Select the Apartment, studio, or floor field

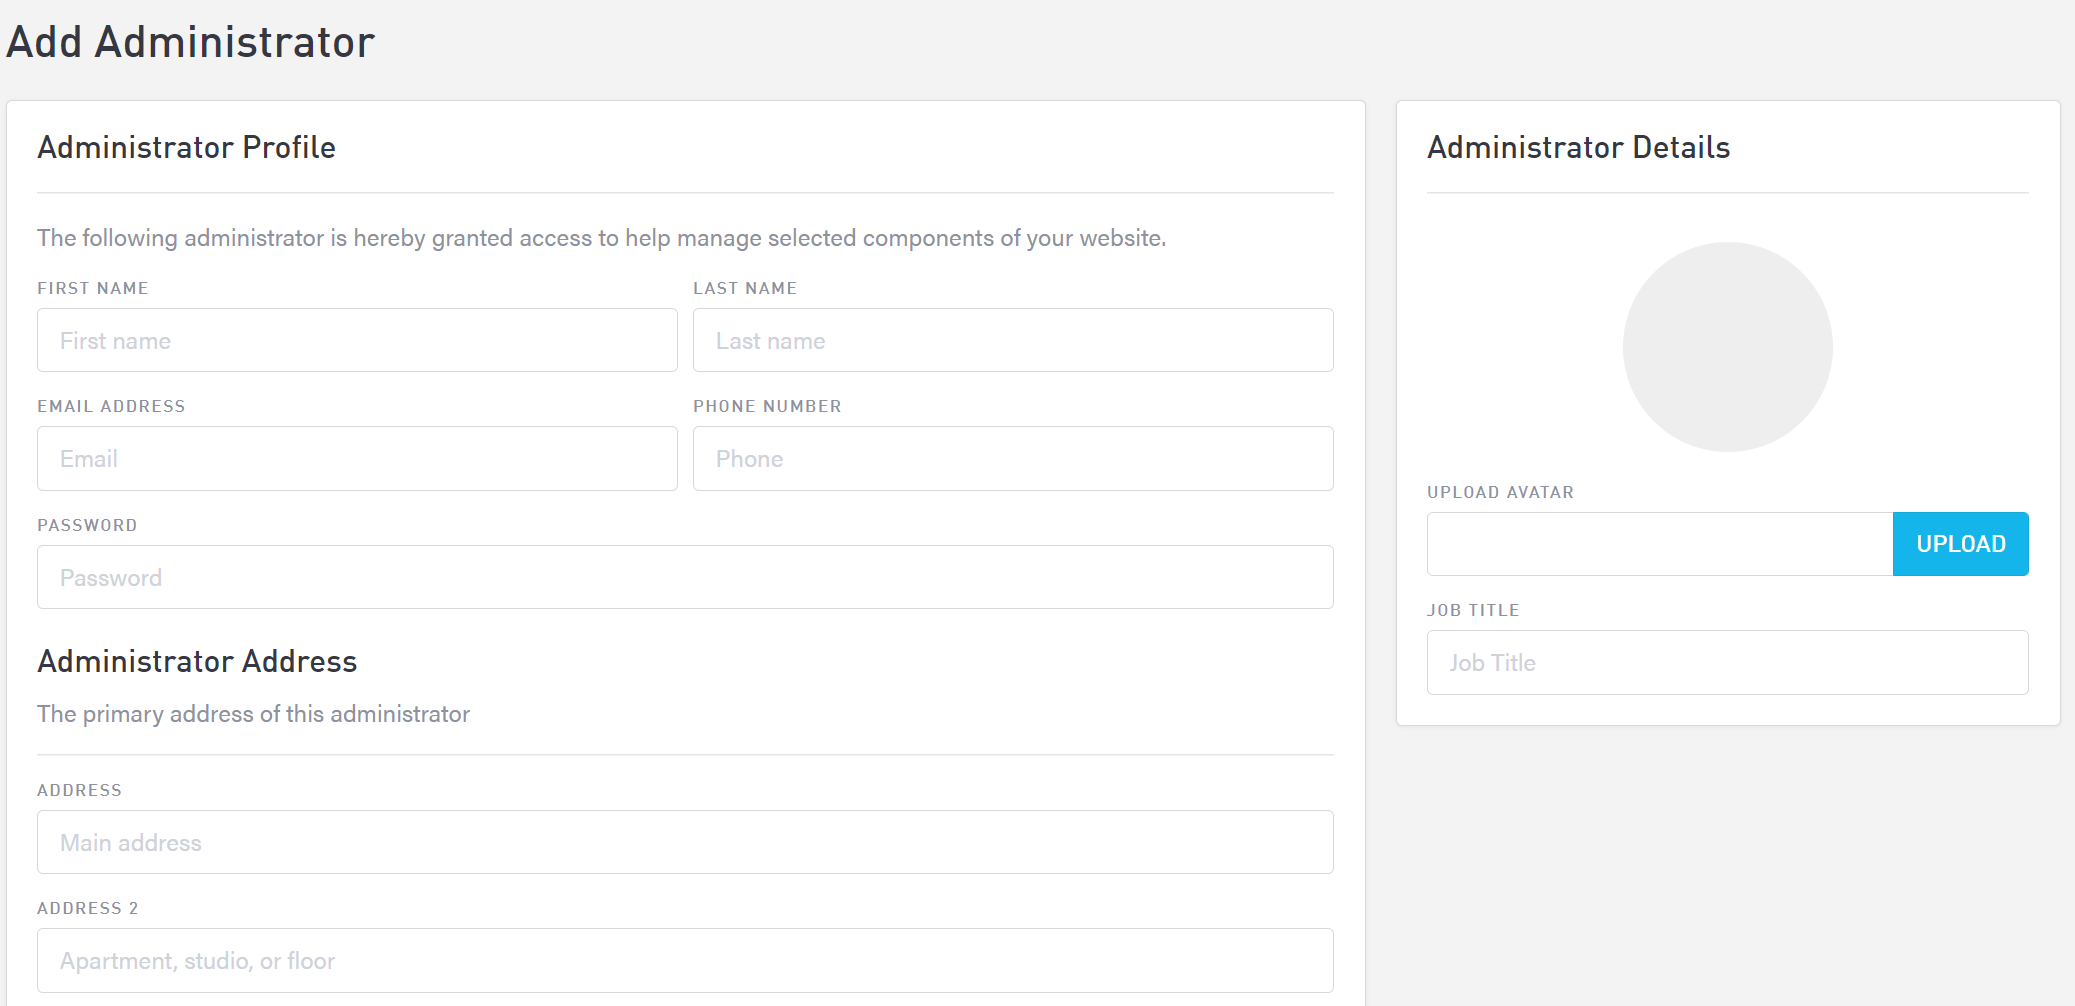coord(685,960)
